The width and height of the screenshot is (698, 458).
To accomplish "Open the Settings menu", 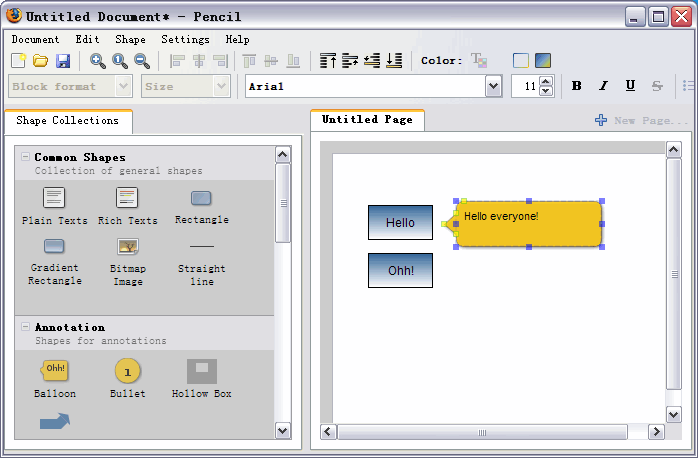I will click(185, 40).
